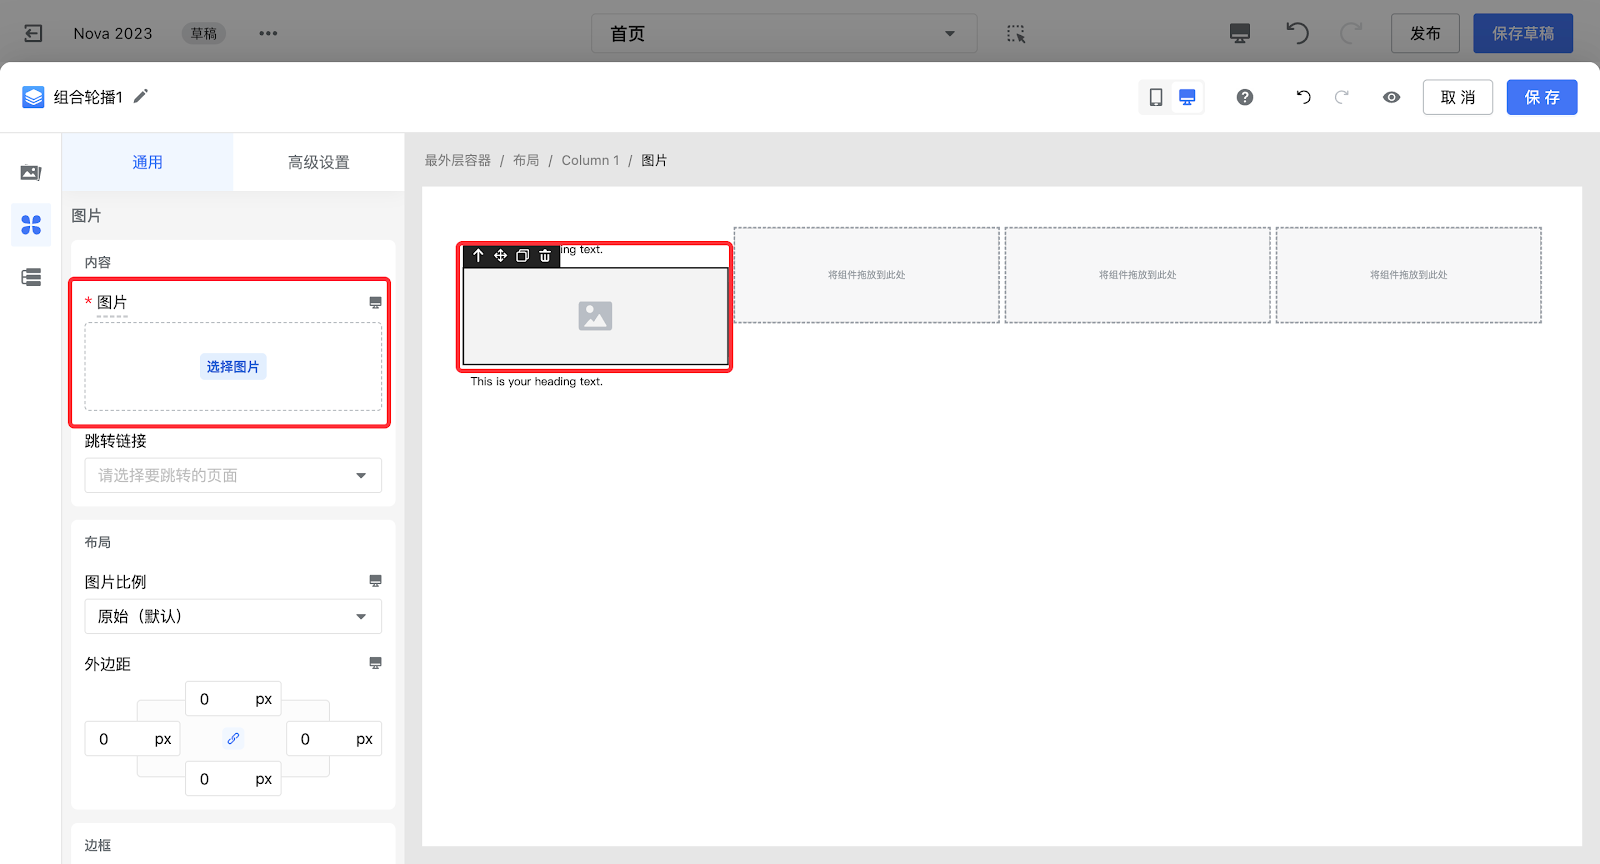Select parent element with up arrow icon
1600x864 pixels.
click(478, 256)
